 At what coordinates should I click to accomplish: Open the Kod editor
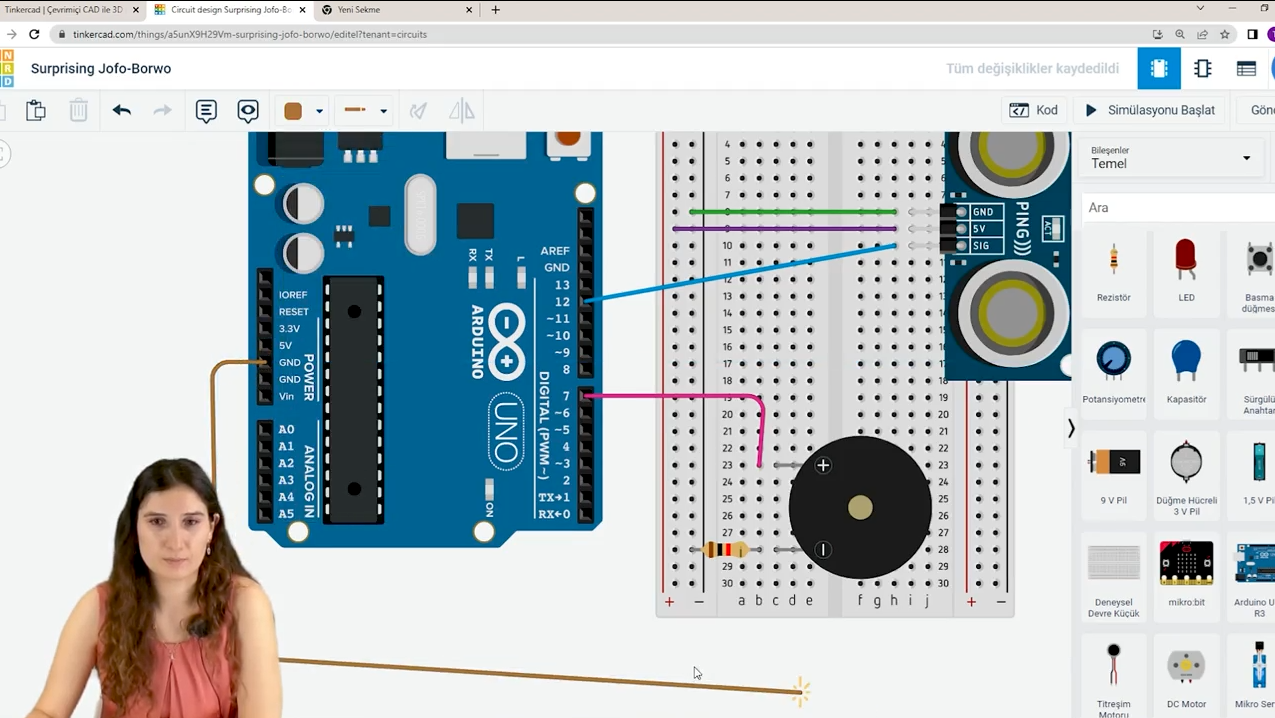1036,110
